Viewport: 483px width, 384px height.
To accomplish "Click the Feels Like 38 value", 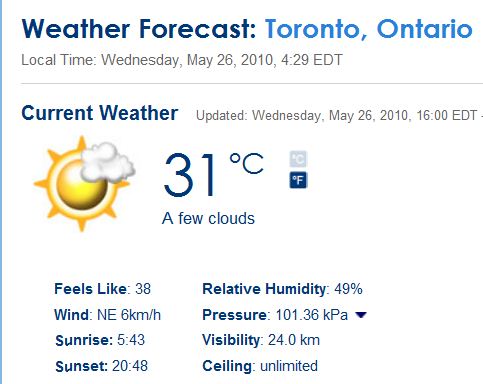I will 103,289.
